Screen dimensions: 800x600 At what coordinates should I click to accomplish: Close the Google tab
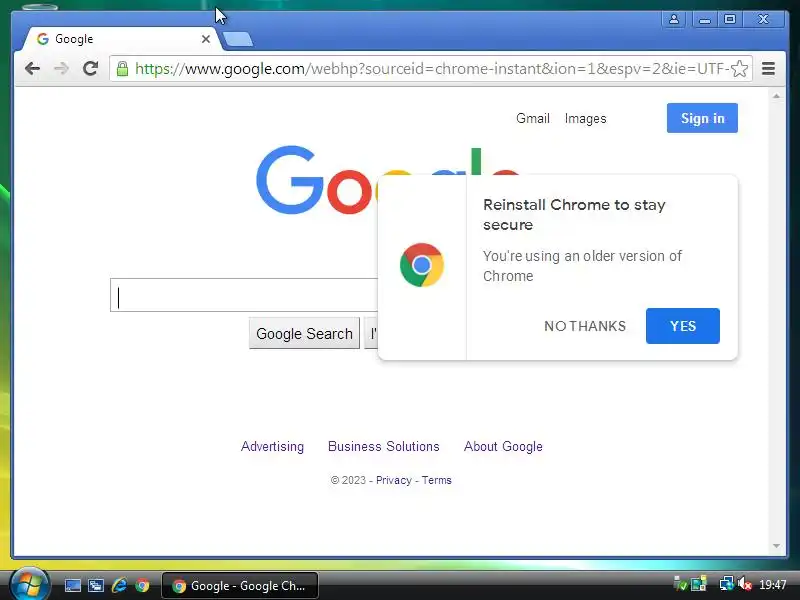pos(206,39)
